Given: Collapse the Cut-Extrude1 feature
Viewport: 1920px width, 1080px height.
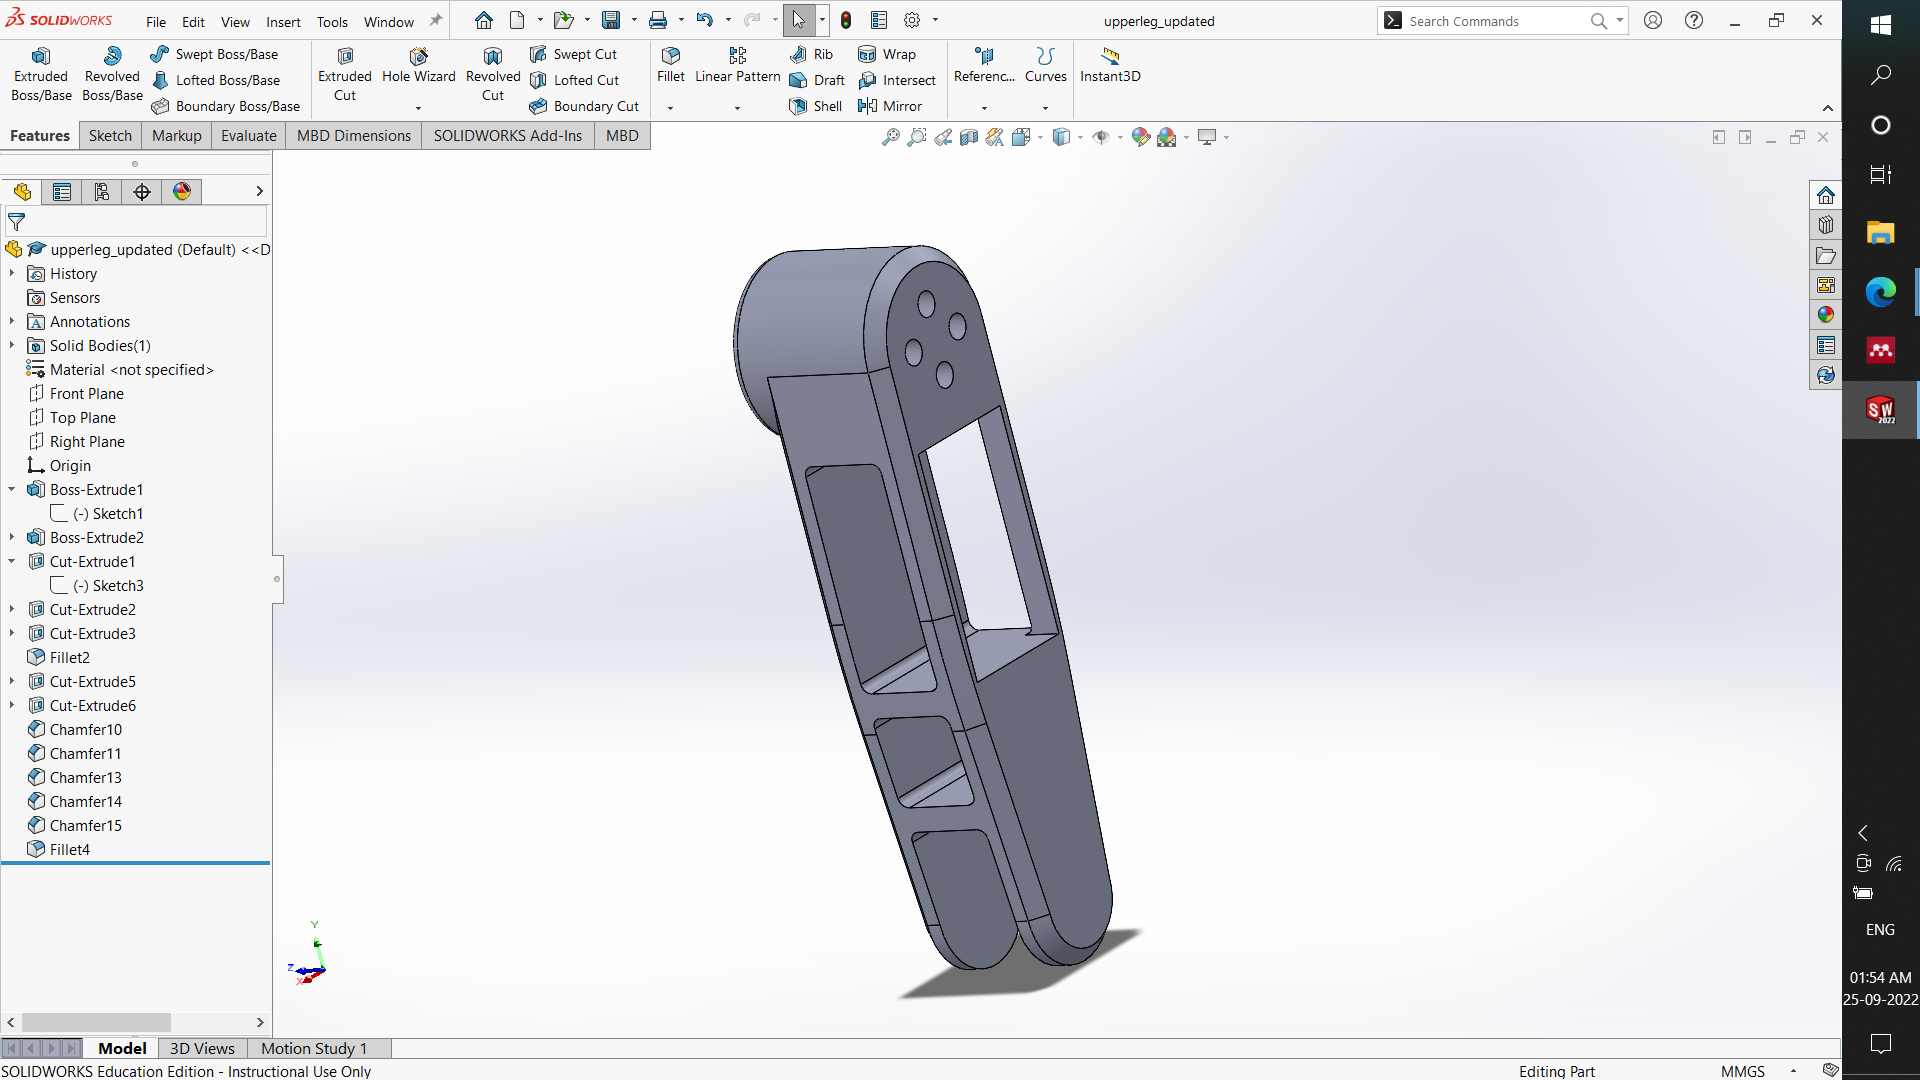Looking at the screenshot, I should pos(11,561).
